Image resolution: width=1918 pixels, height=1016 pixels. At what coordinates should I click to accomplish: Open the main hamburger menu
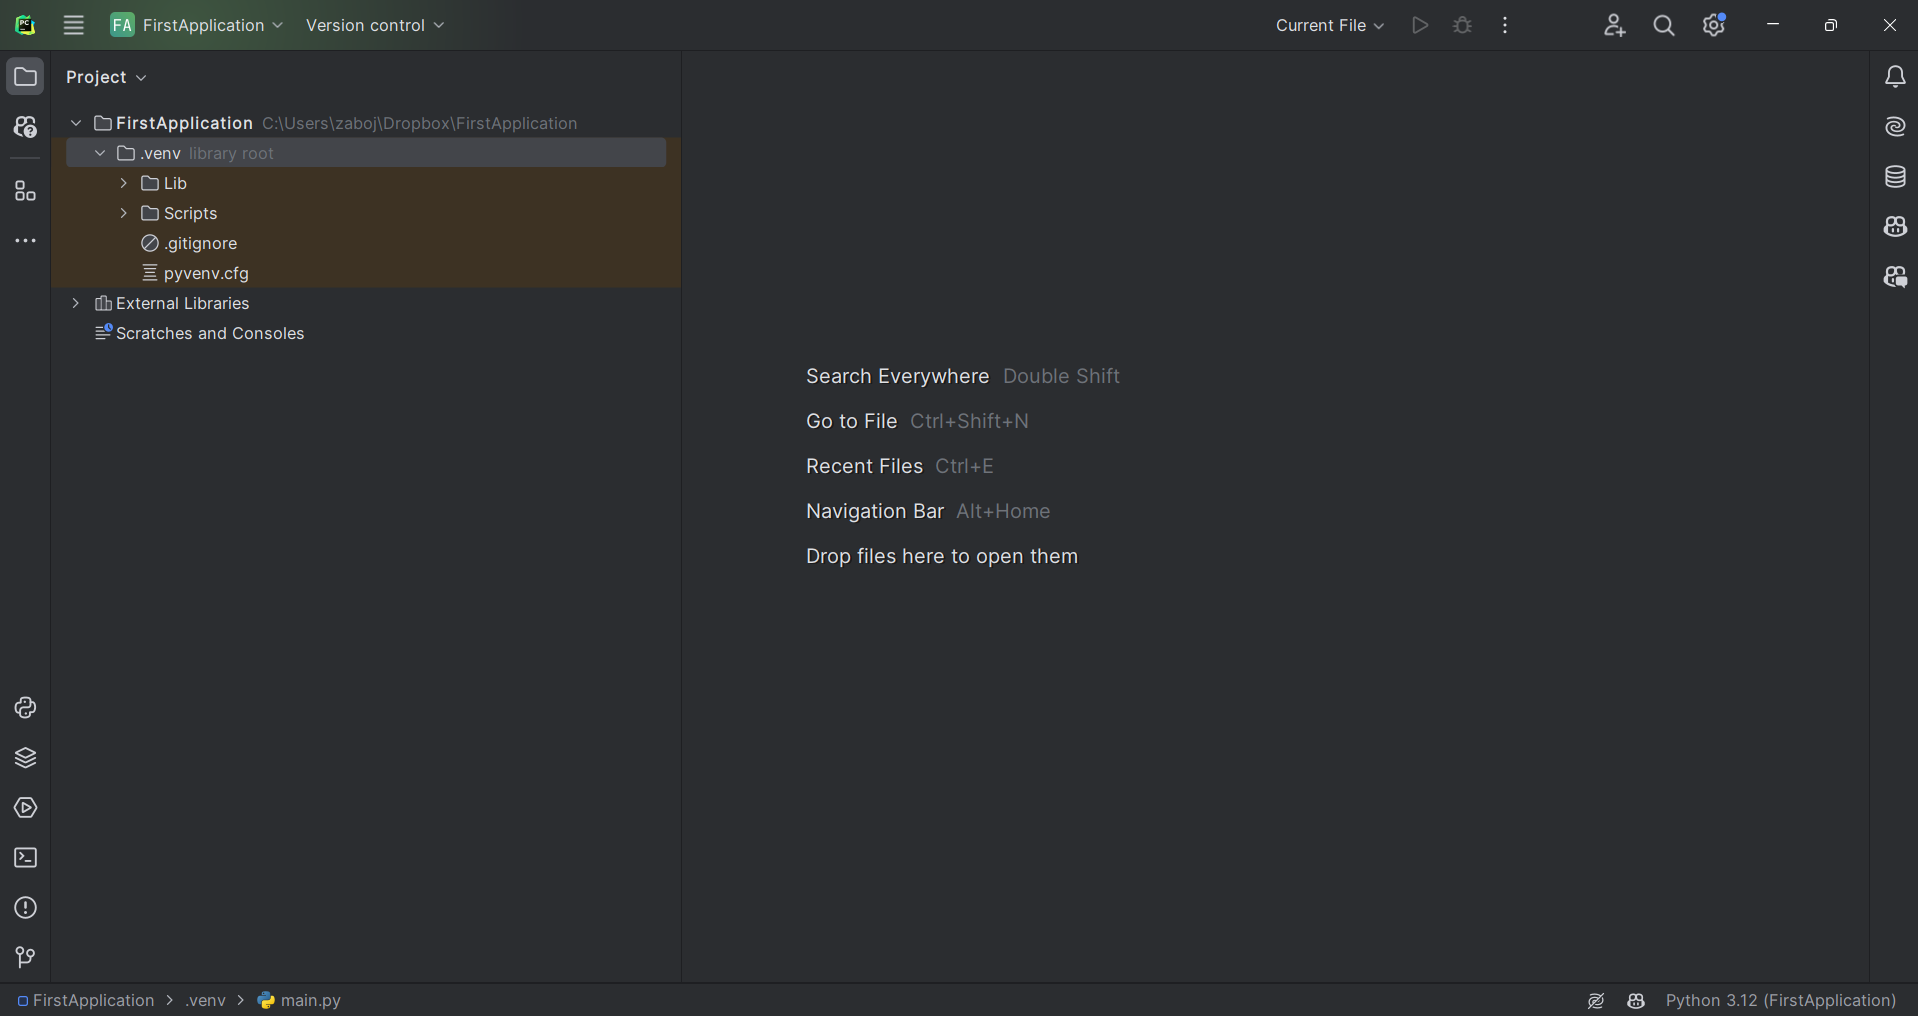74,26
